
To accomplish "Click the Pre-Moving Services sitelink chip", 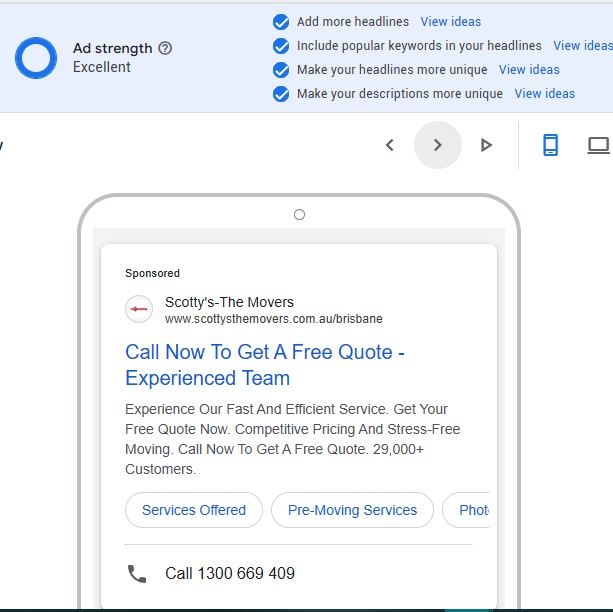I will point(352,510).
